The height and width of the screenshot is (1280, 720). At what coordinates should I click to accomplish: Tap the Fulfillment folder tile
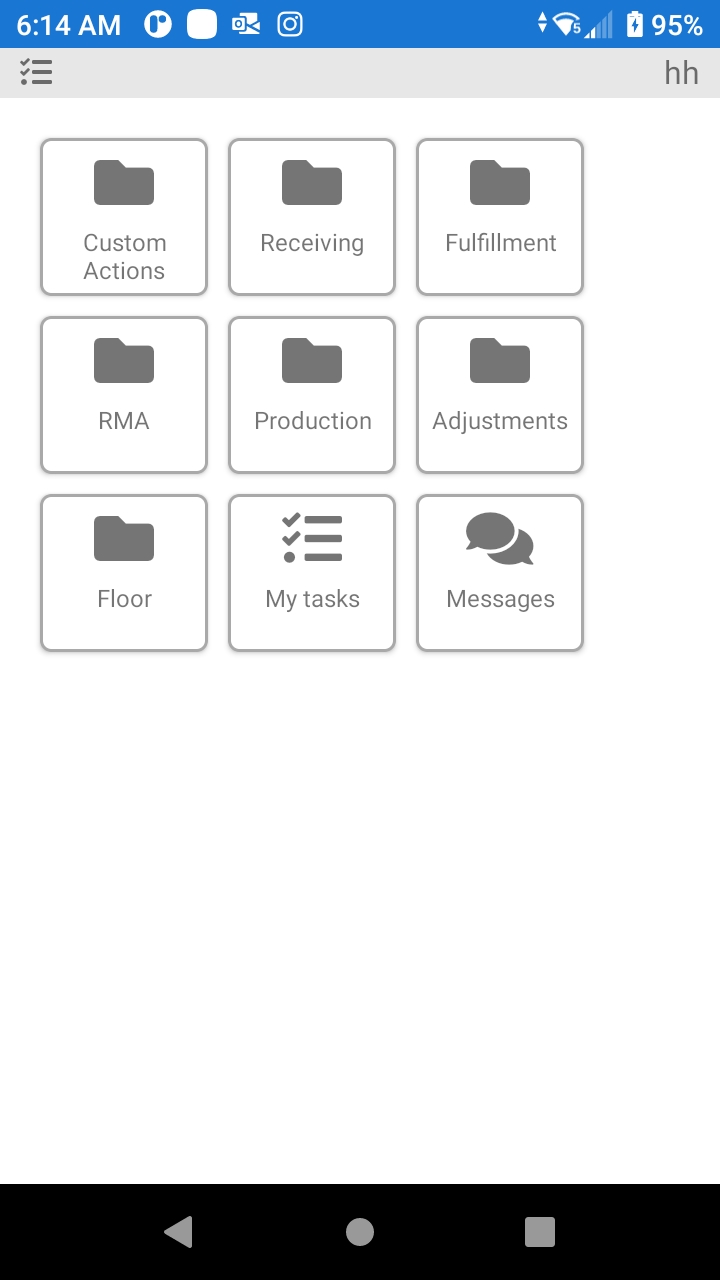pos(500,217)
